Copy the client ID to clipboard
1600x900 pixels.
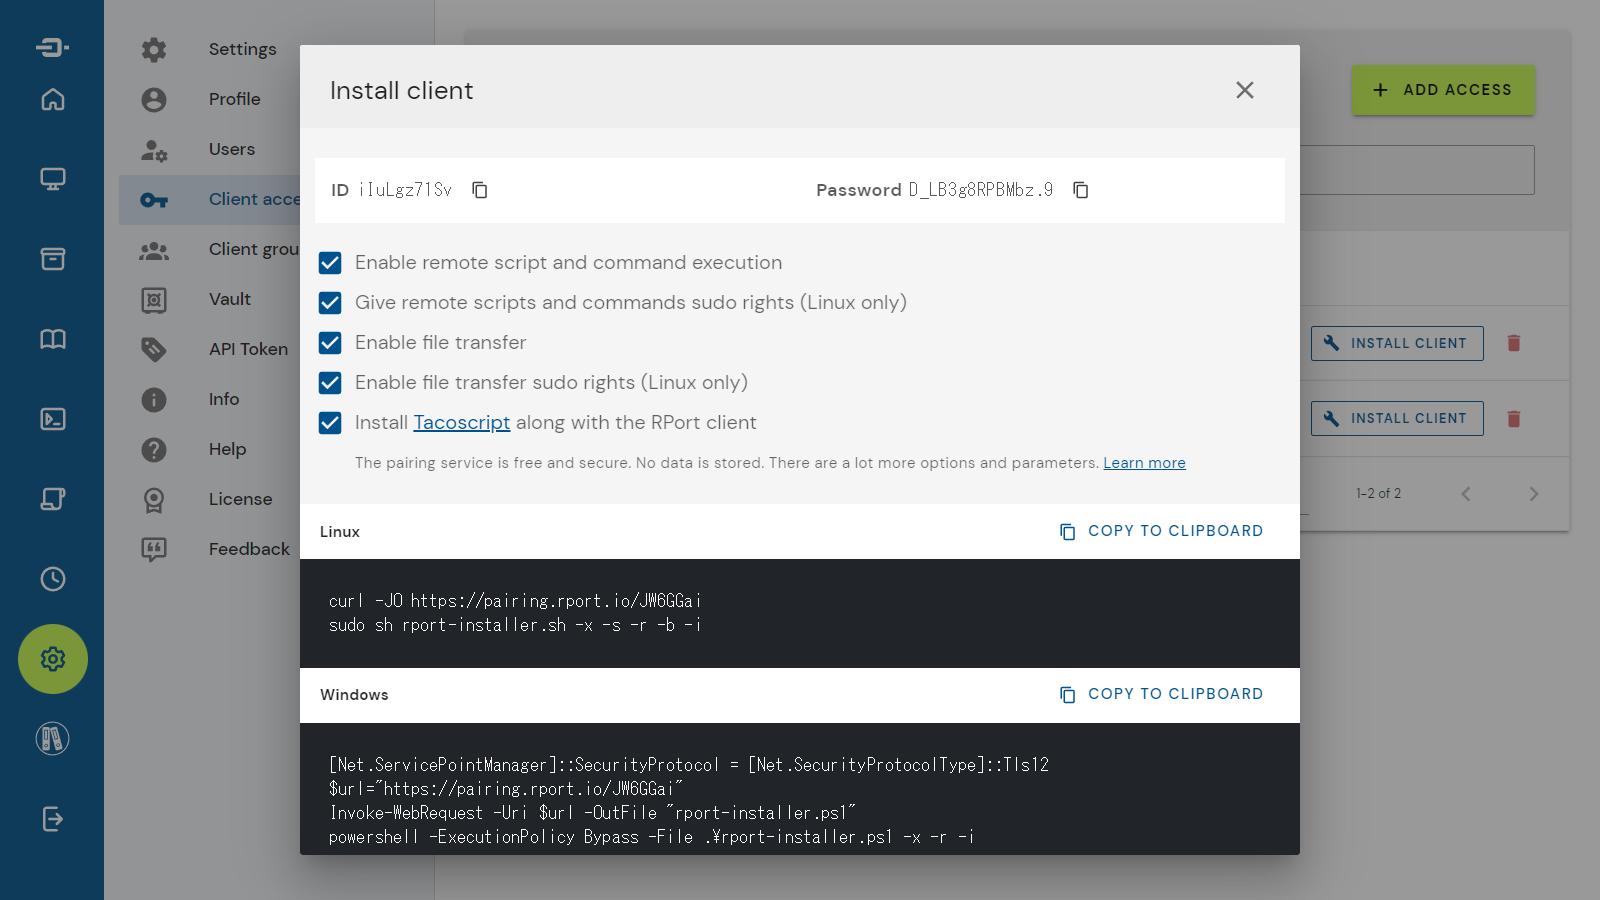coord(480,190)
